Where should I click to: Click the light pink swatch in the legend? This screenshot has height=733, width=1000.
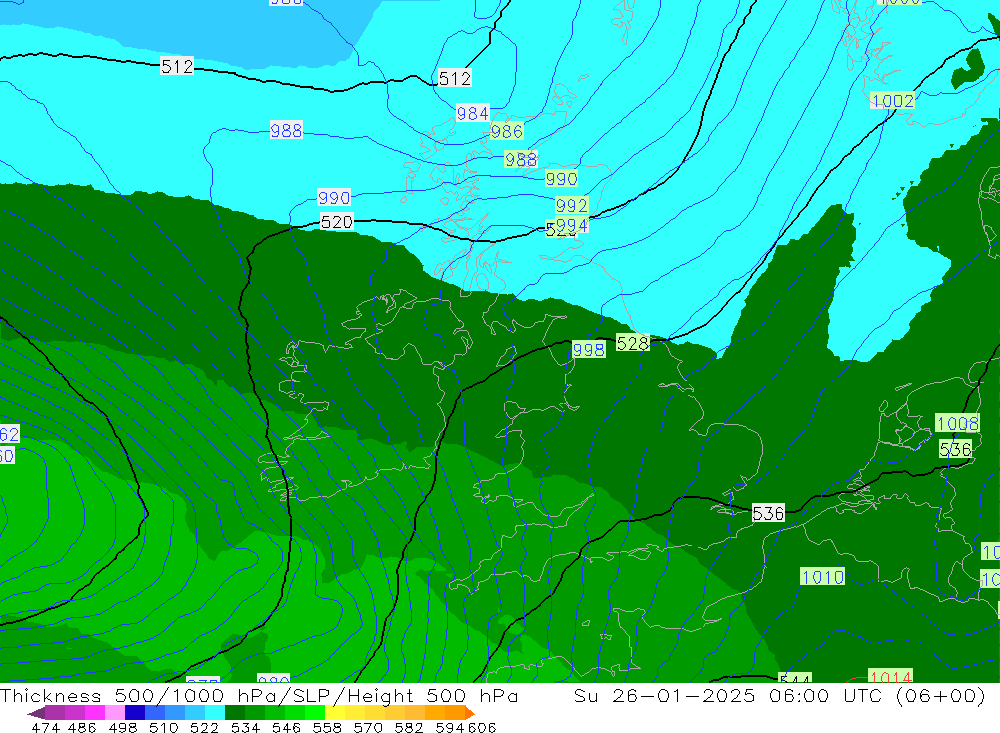pos(115,713)
